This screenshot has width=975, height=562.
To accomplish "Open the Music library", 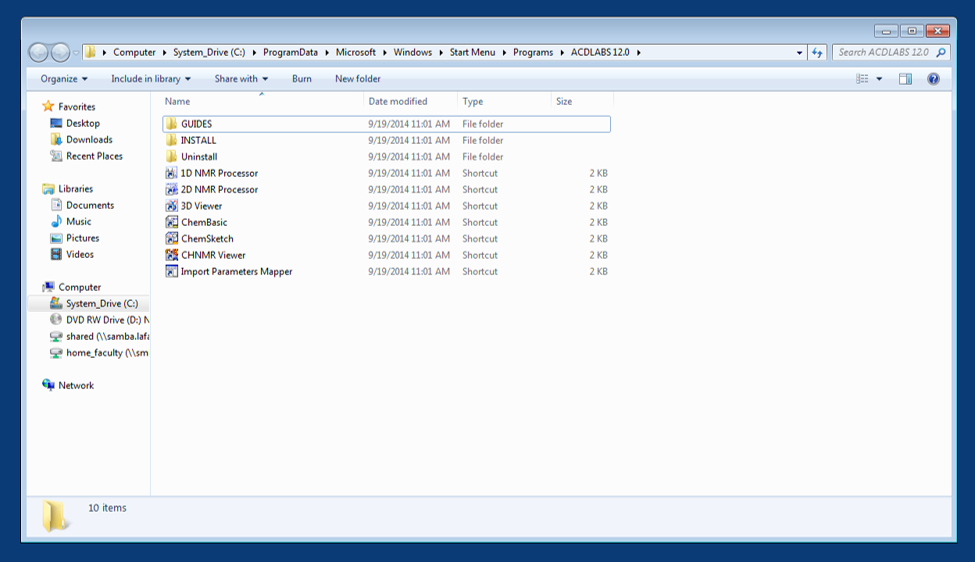I will (78, 221).
